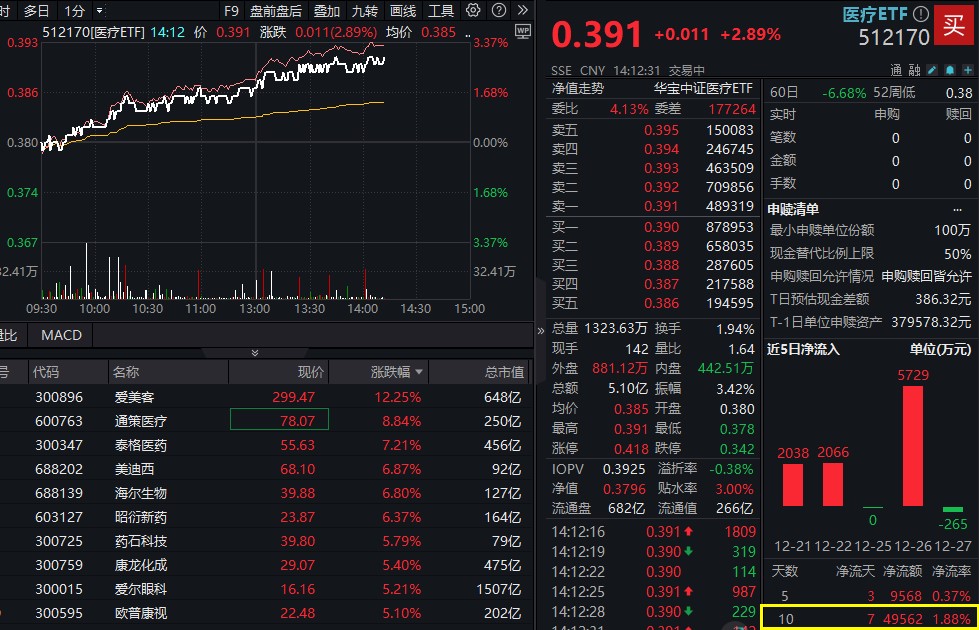Select stock row 昭衍新药
The image size is (979, 630).
pyautogui.click(x=267, y=517)
